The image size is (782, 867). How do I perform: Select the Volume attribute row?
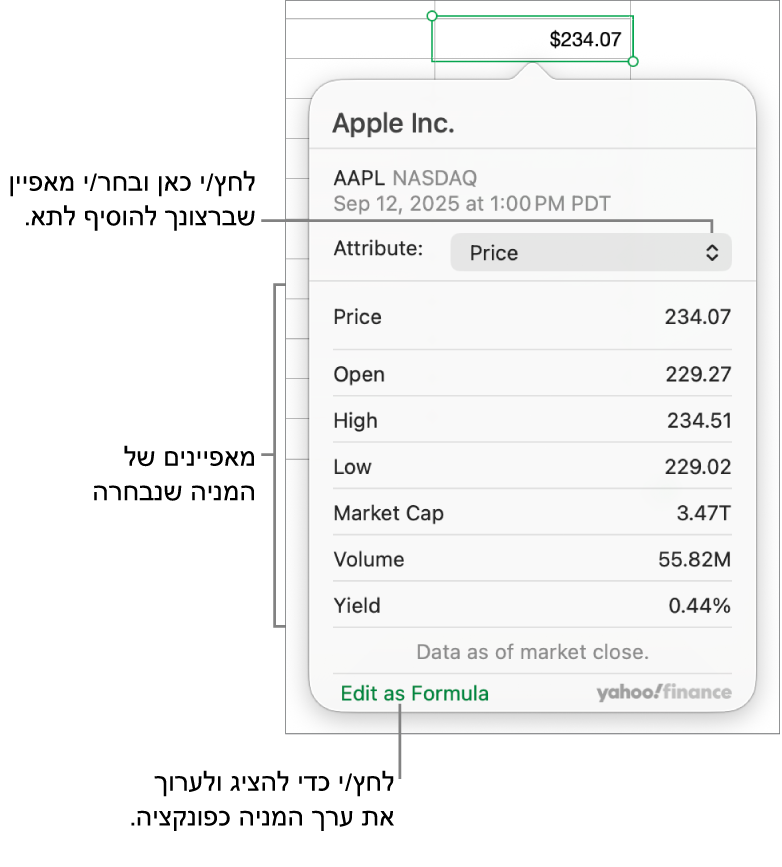532,559
